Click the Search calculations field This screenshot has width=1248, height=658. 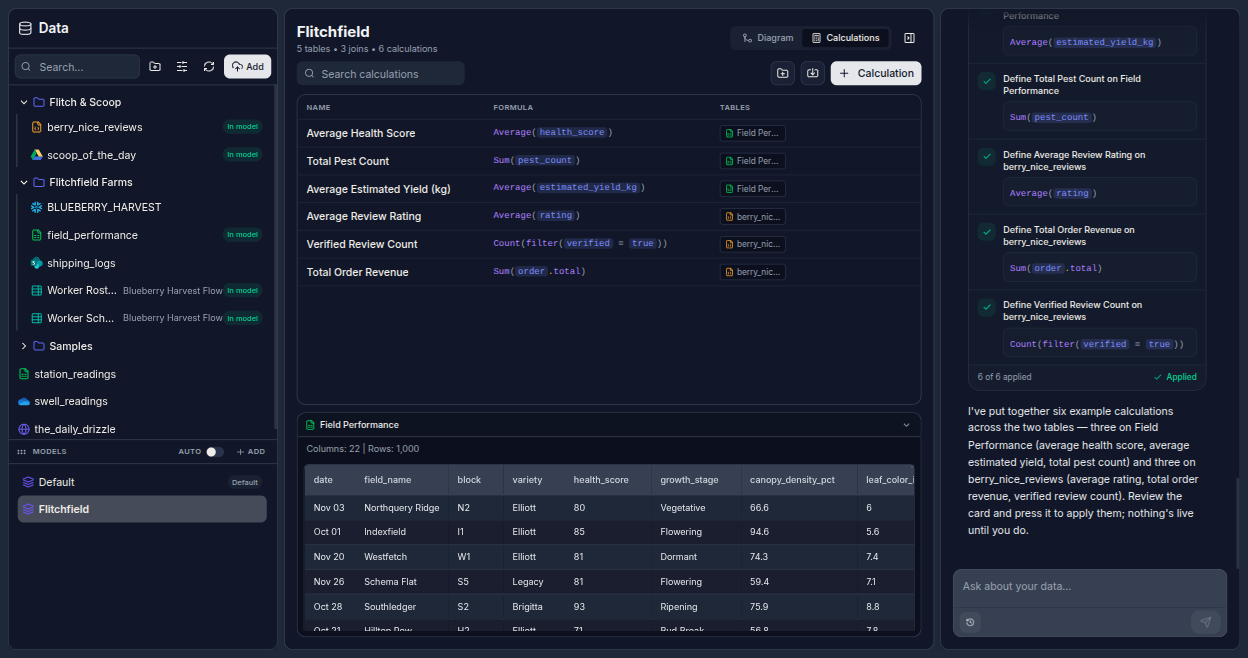381,74
